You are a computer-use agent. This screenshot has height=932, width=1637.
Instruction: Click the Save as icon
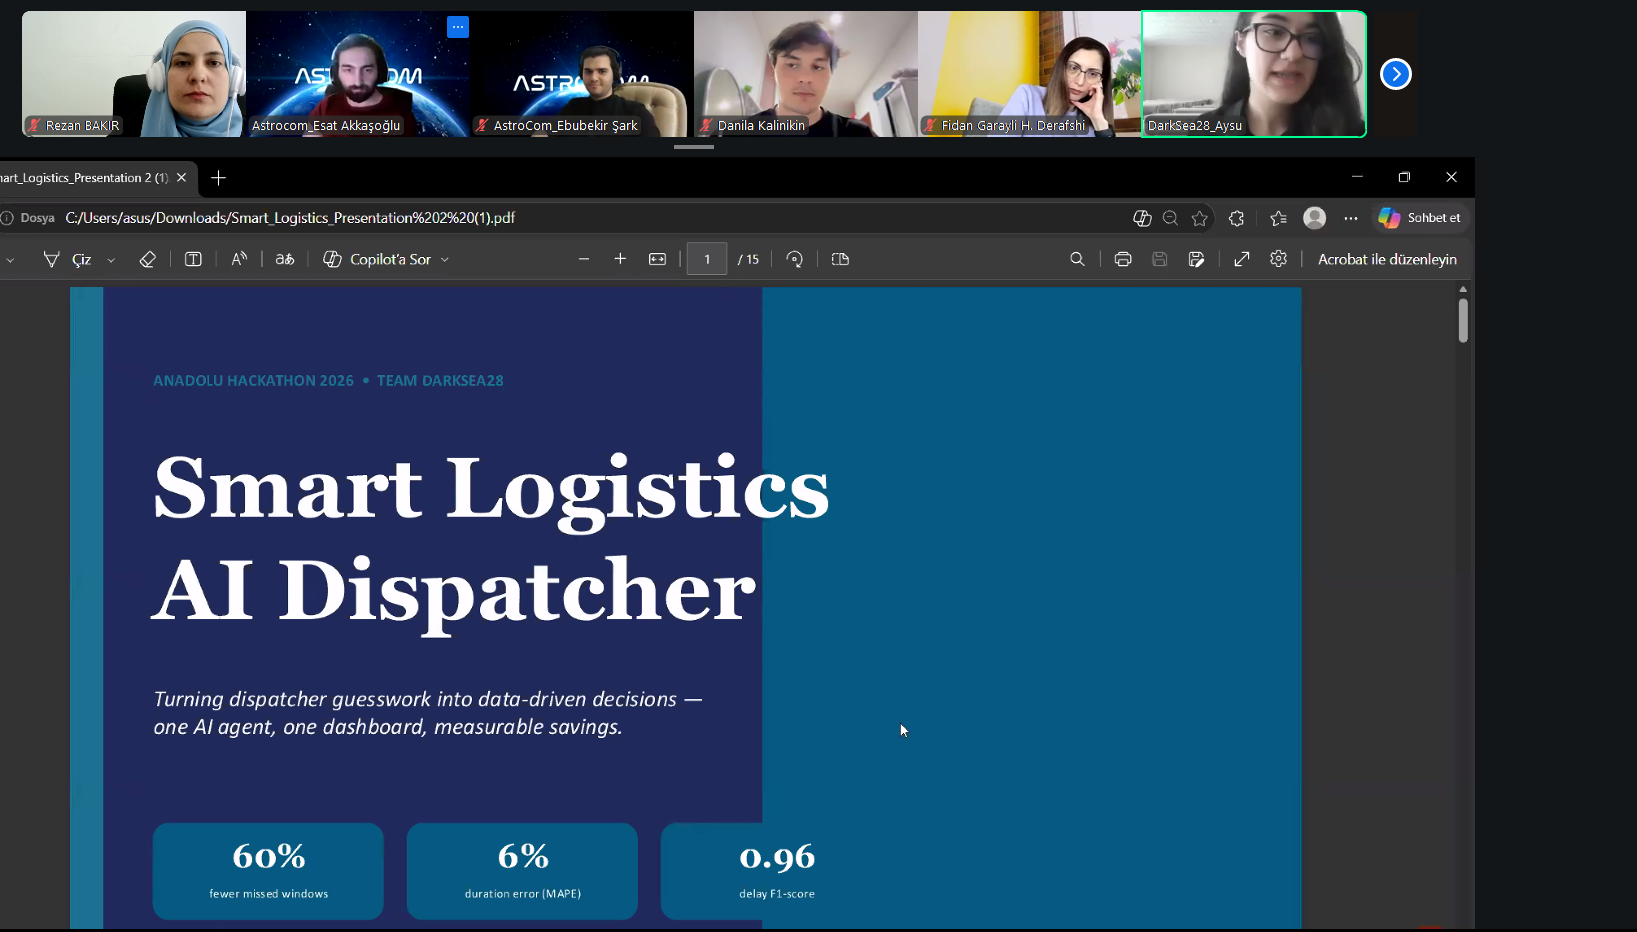[x=1196, y=259]
